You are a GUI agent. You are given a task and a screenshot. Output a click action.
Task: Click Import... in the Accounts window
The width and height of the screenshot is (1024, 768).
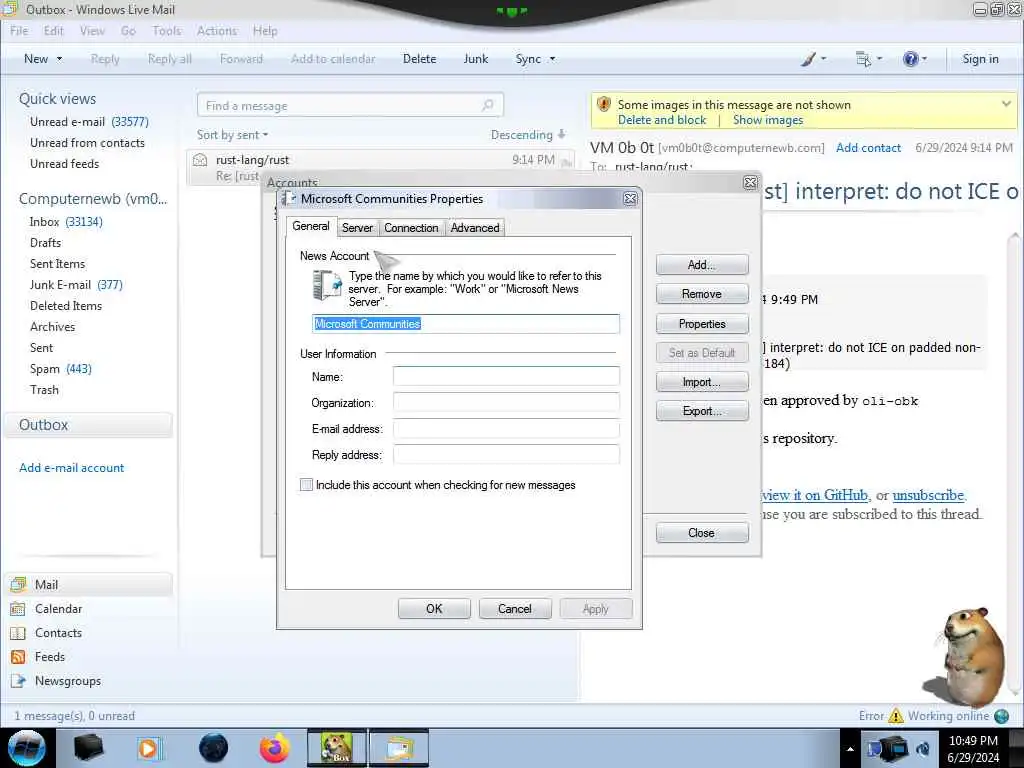(702, 382)
